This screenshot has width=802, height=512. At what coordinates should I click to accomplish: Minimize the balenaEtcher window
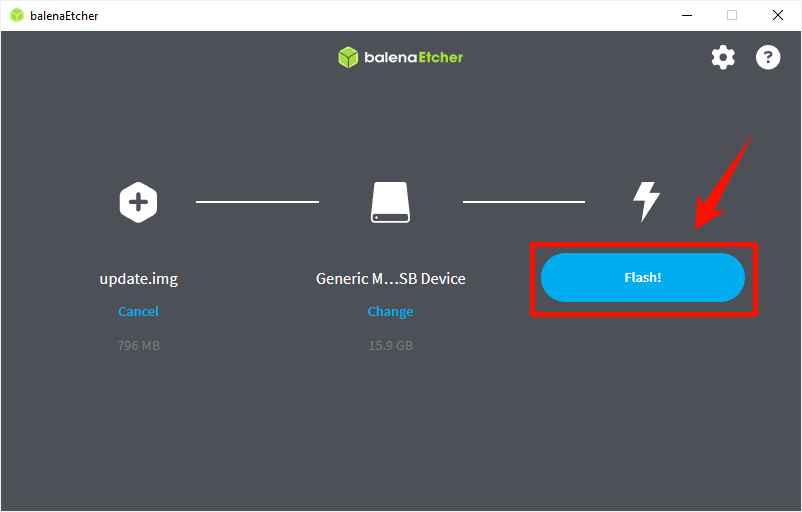[686, 15]
